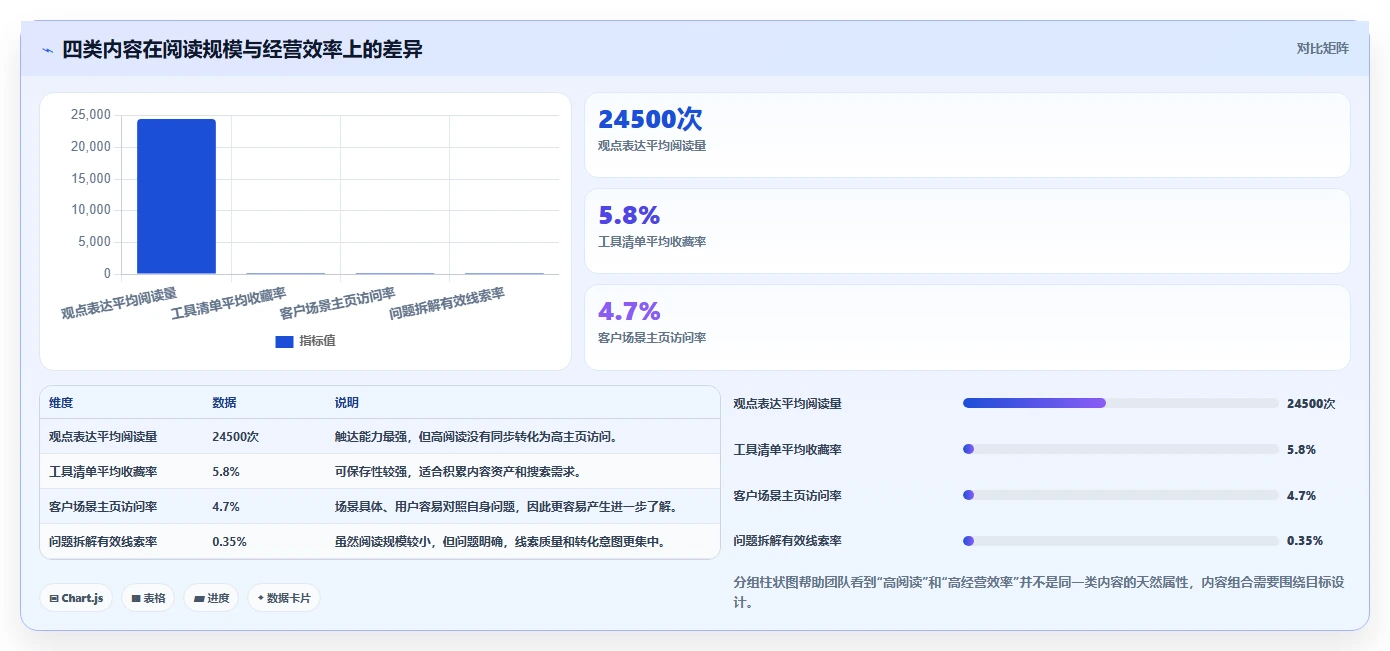Screen dimensions: 1390x651
Task: Click the lightning icon beside the title
Action: 48,50
